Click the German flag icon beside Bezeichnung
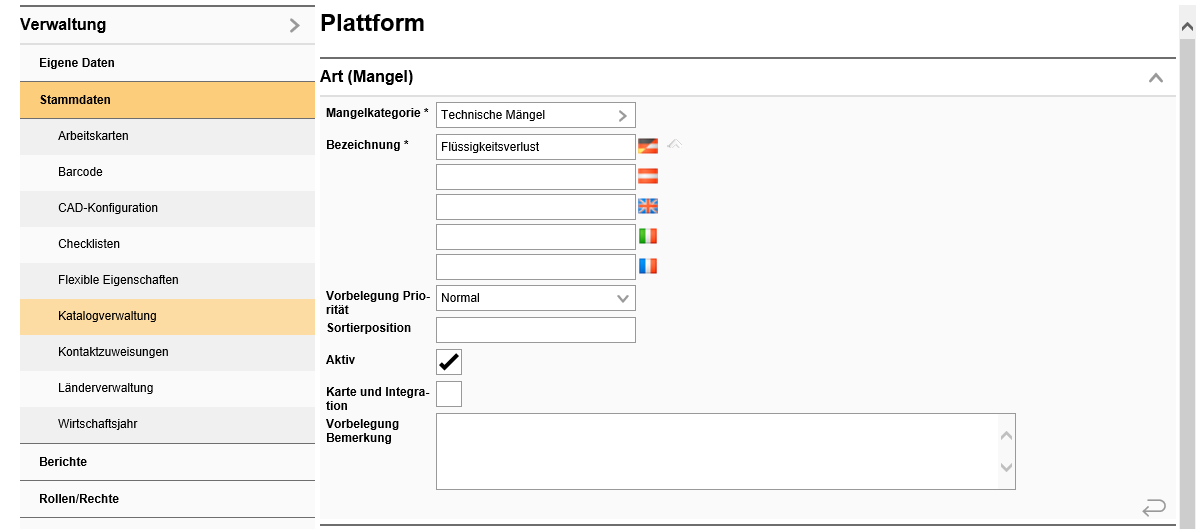This screenshot has height=529, width=1198. [x=648, y=146]
